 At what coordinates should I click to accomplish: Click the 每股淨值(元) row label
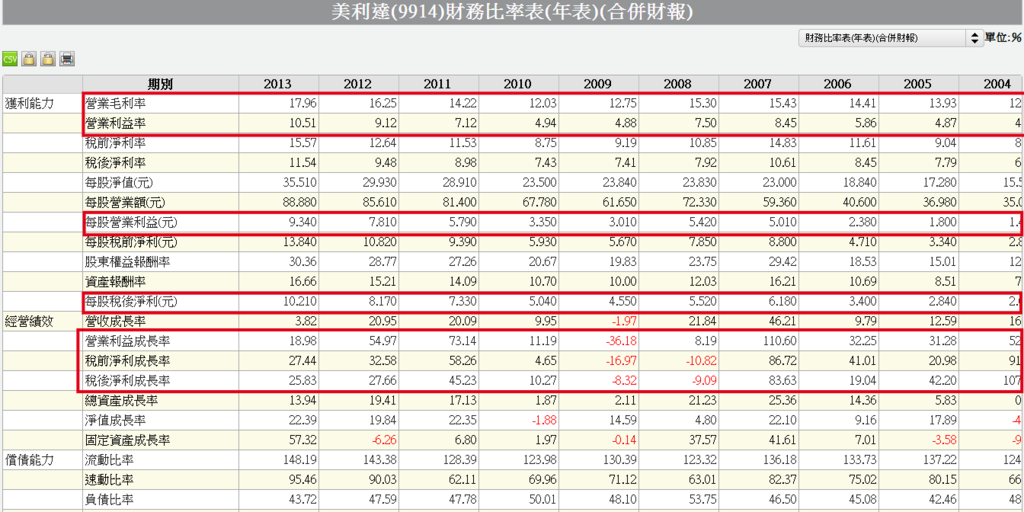[118, 182]
